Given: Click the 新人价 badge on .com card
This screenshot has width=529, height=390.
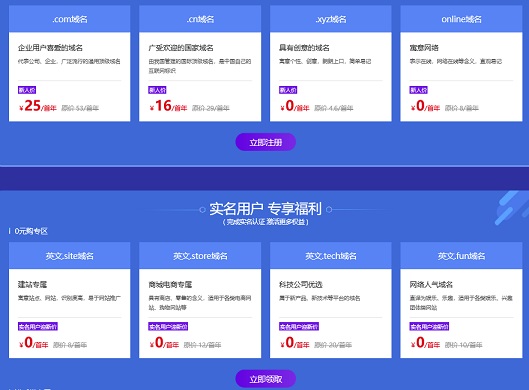Looking at the screenshot, I should [x=27, y=90].
